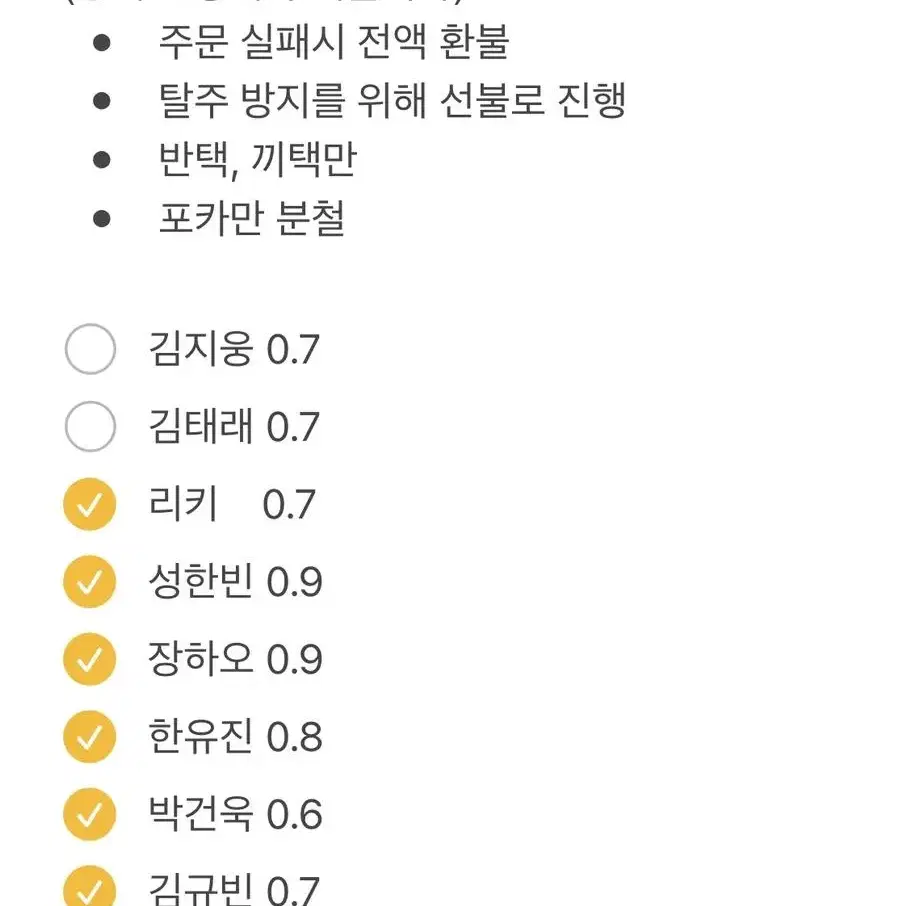
Task: Check the empty circle beside 김태래 0.7
Action: click(x=90, y=426)
